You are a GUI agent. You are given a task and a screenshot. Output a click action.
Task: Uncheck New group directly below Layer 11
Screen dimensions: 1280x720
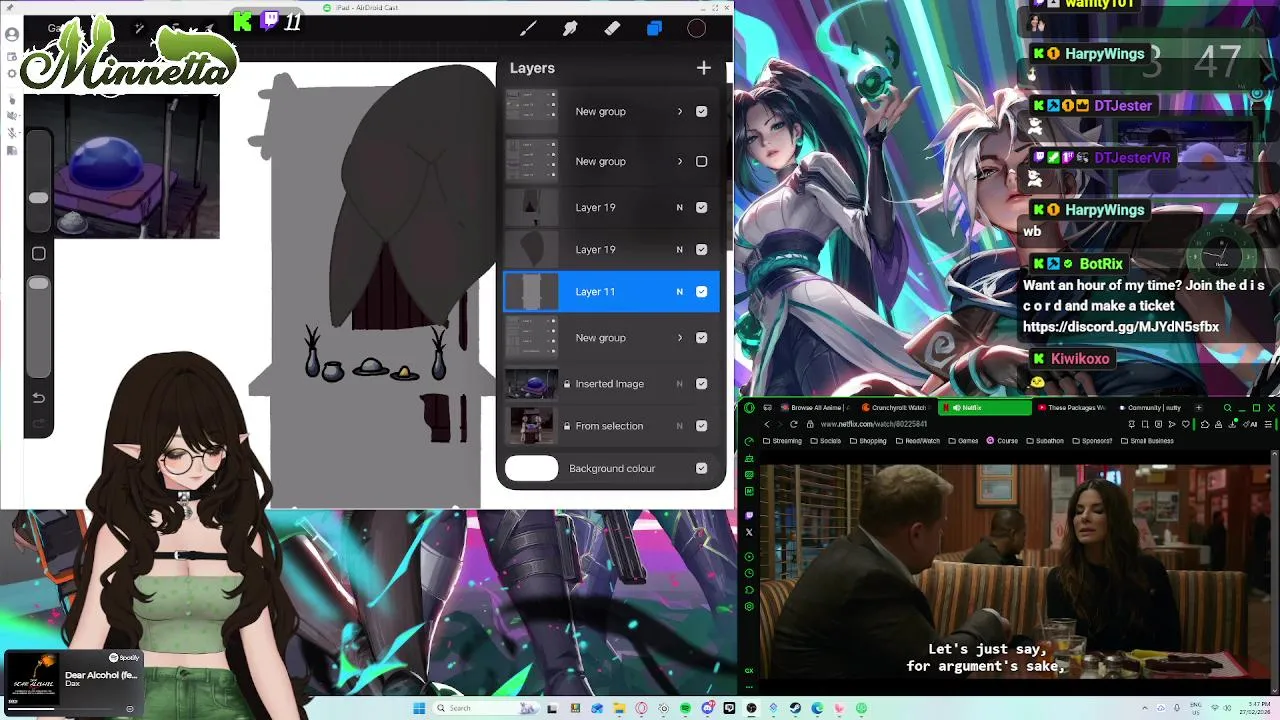[x=701, y=337]
